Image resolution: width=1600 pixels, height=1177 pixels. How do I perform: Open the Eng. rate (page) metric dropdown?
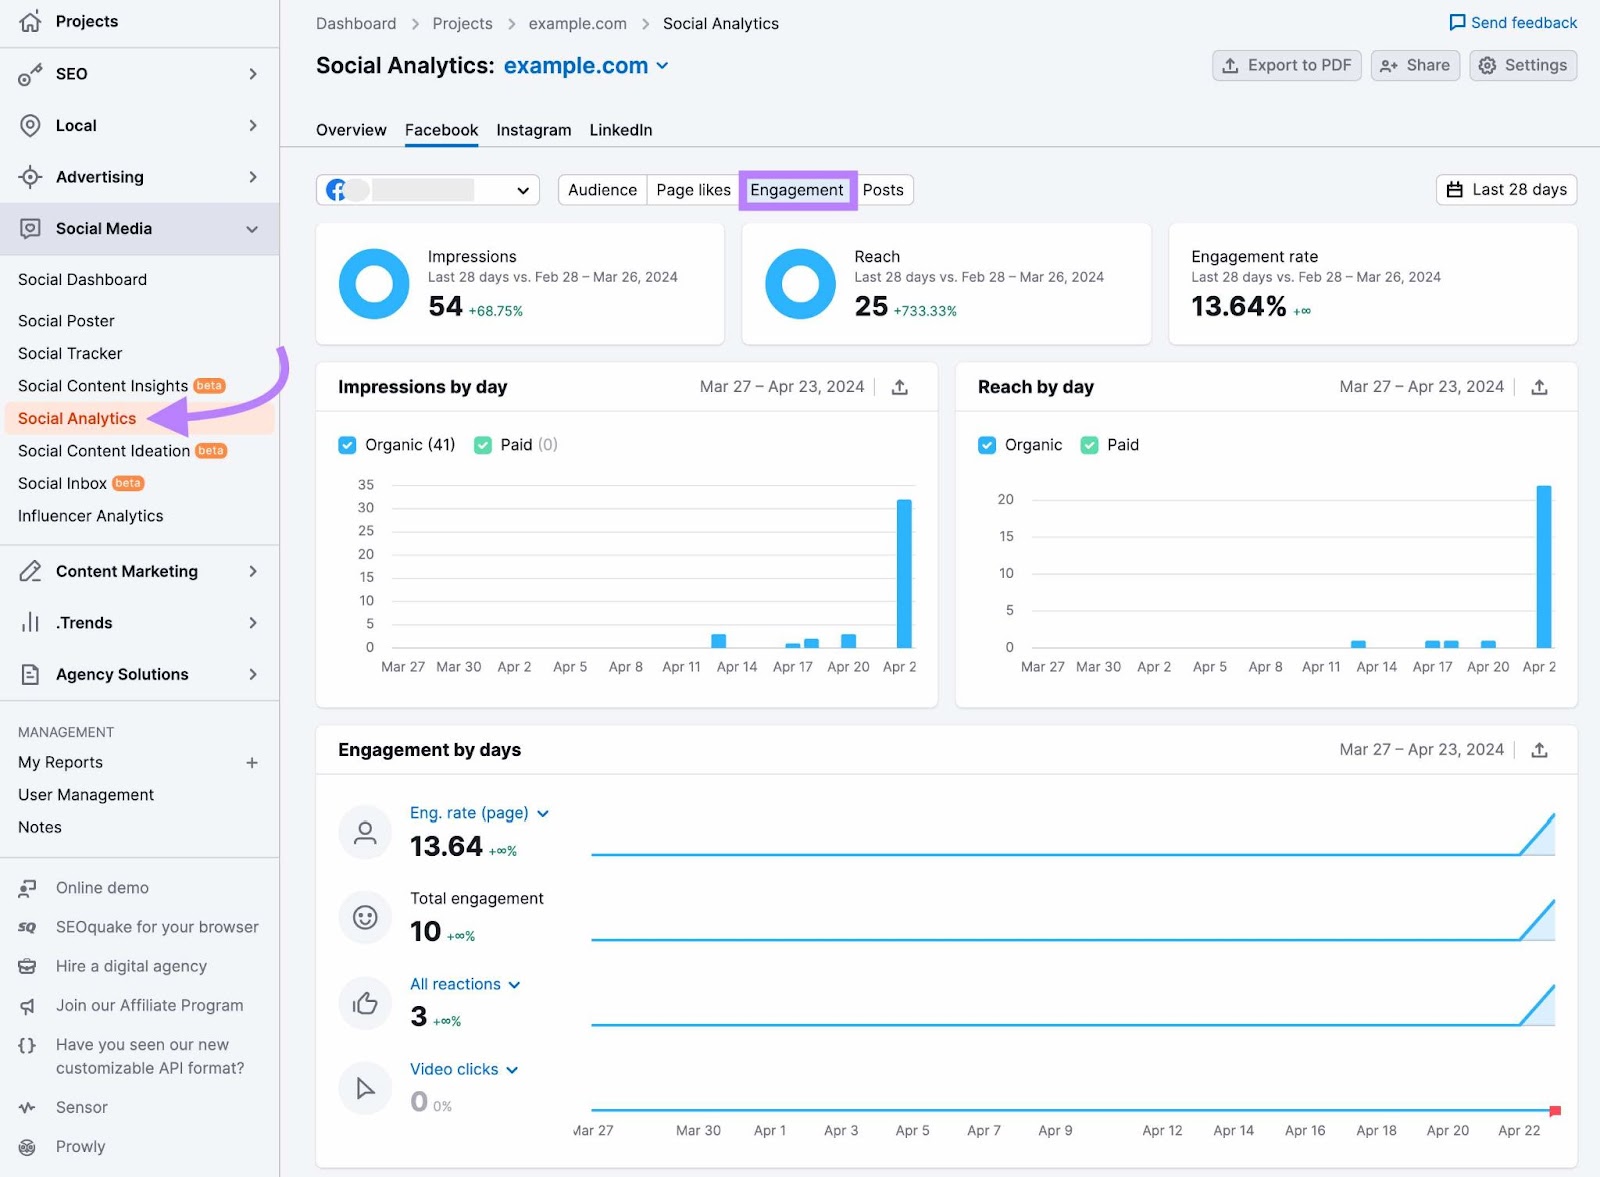point(480,813)
